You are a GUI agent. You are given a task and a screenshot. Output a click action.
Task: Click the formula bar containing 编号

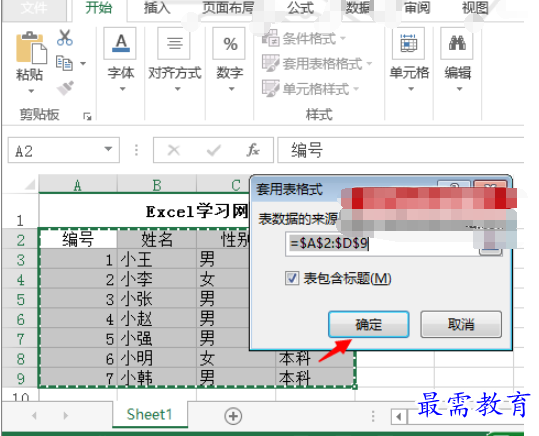pos(400,150)
